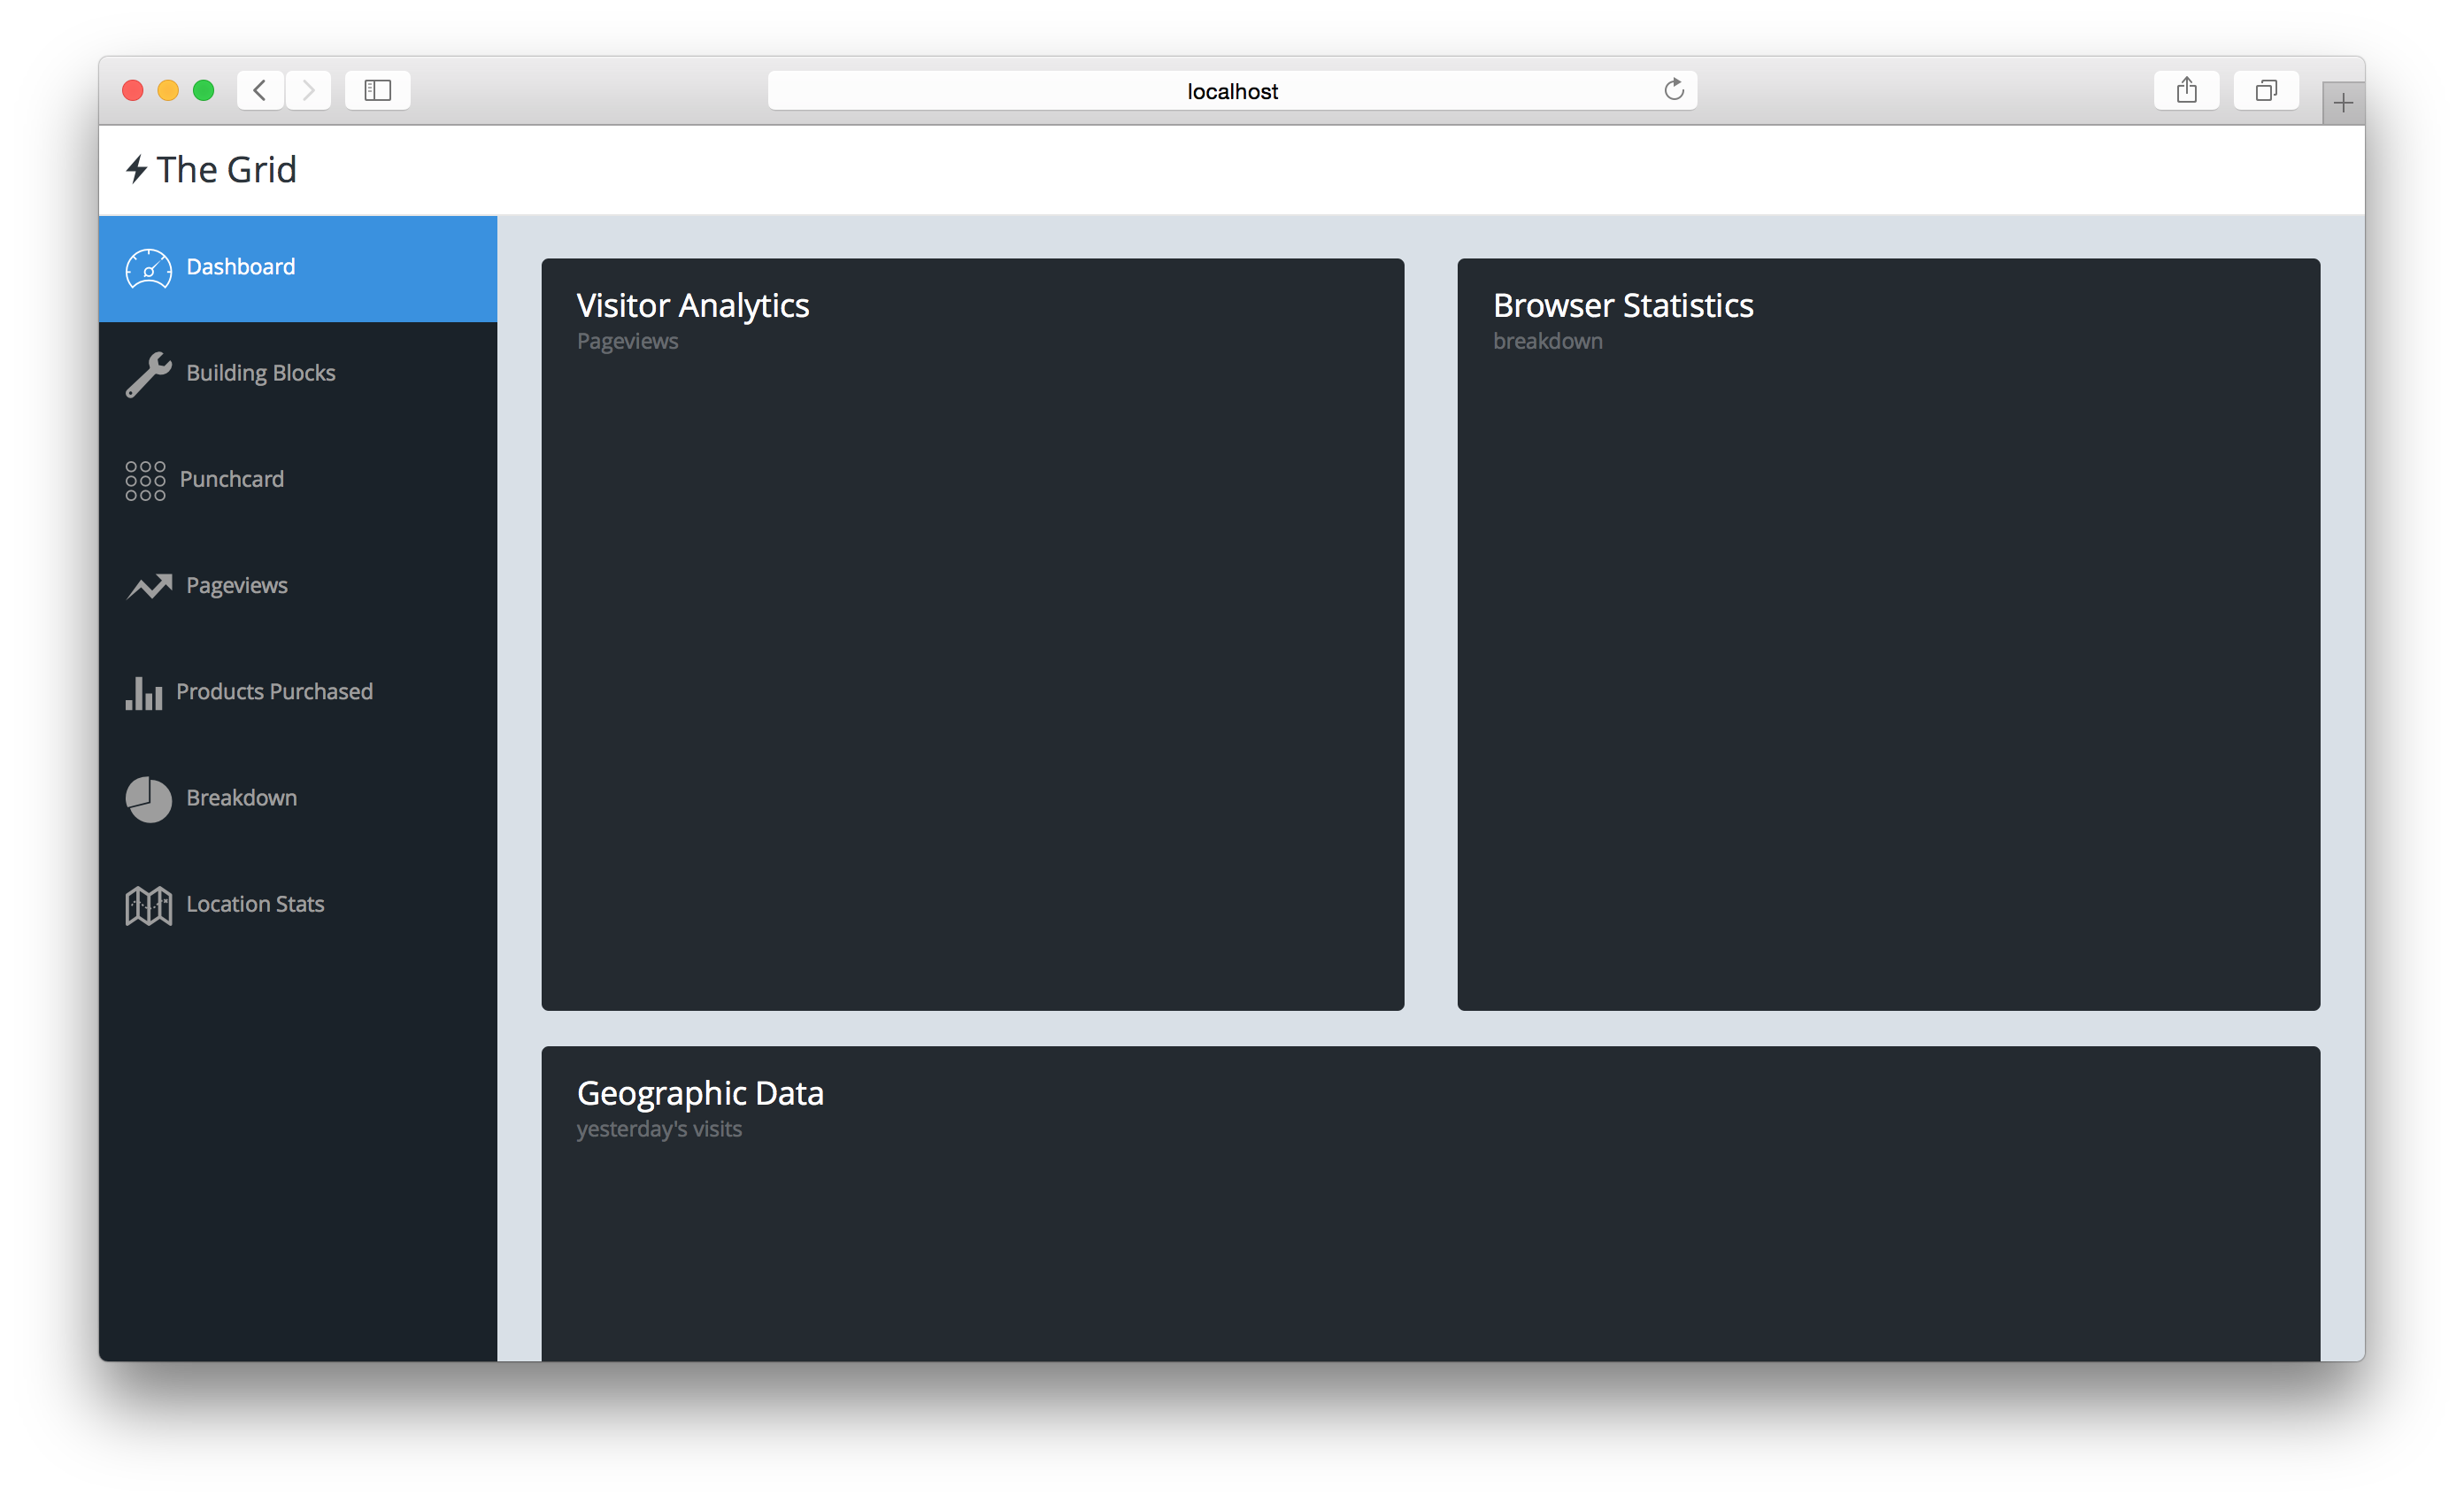Open a new tab with the plus button
2464x1503 pixels.
(2342, 103)
